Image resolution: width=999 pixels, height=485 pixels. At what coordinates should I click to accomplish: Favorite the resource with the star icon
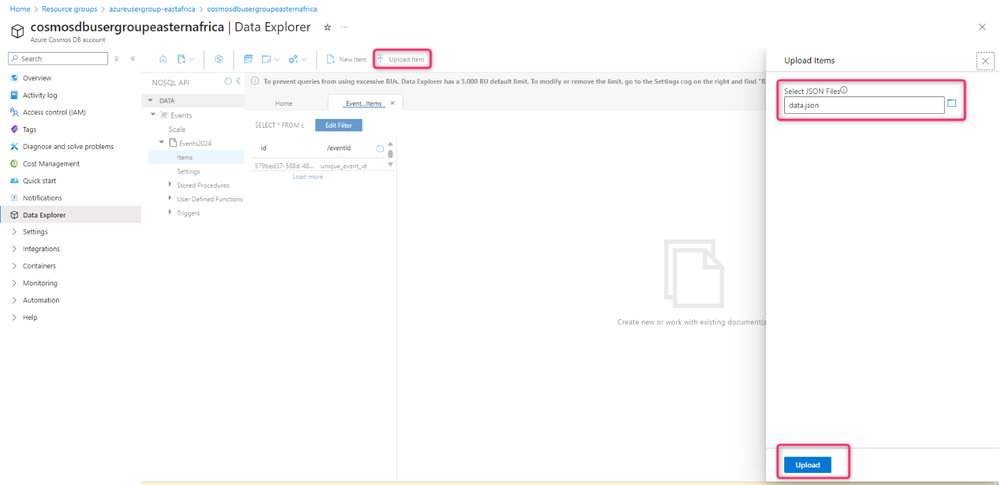(x=327, y=27)
